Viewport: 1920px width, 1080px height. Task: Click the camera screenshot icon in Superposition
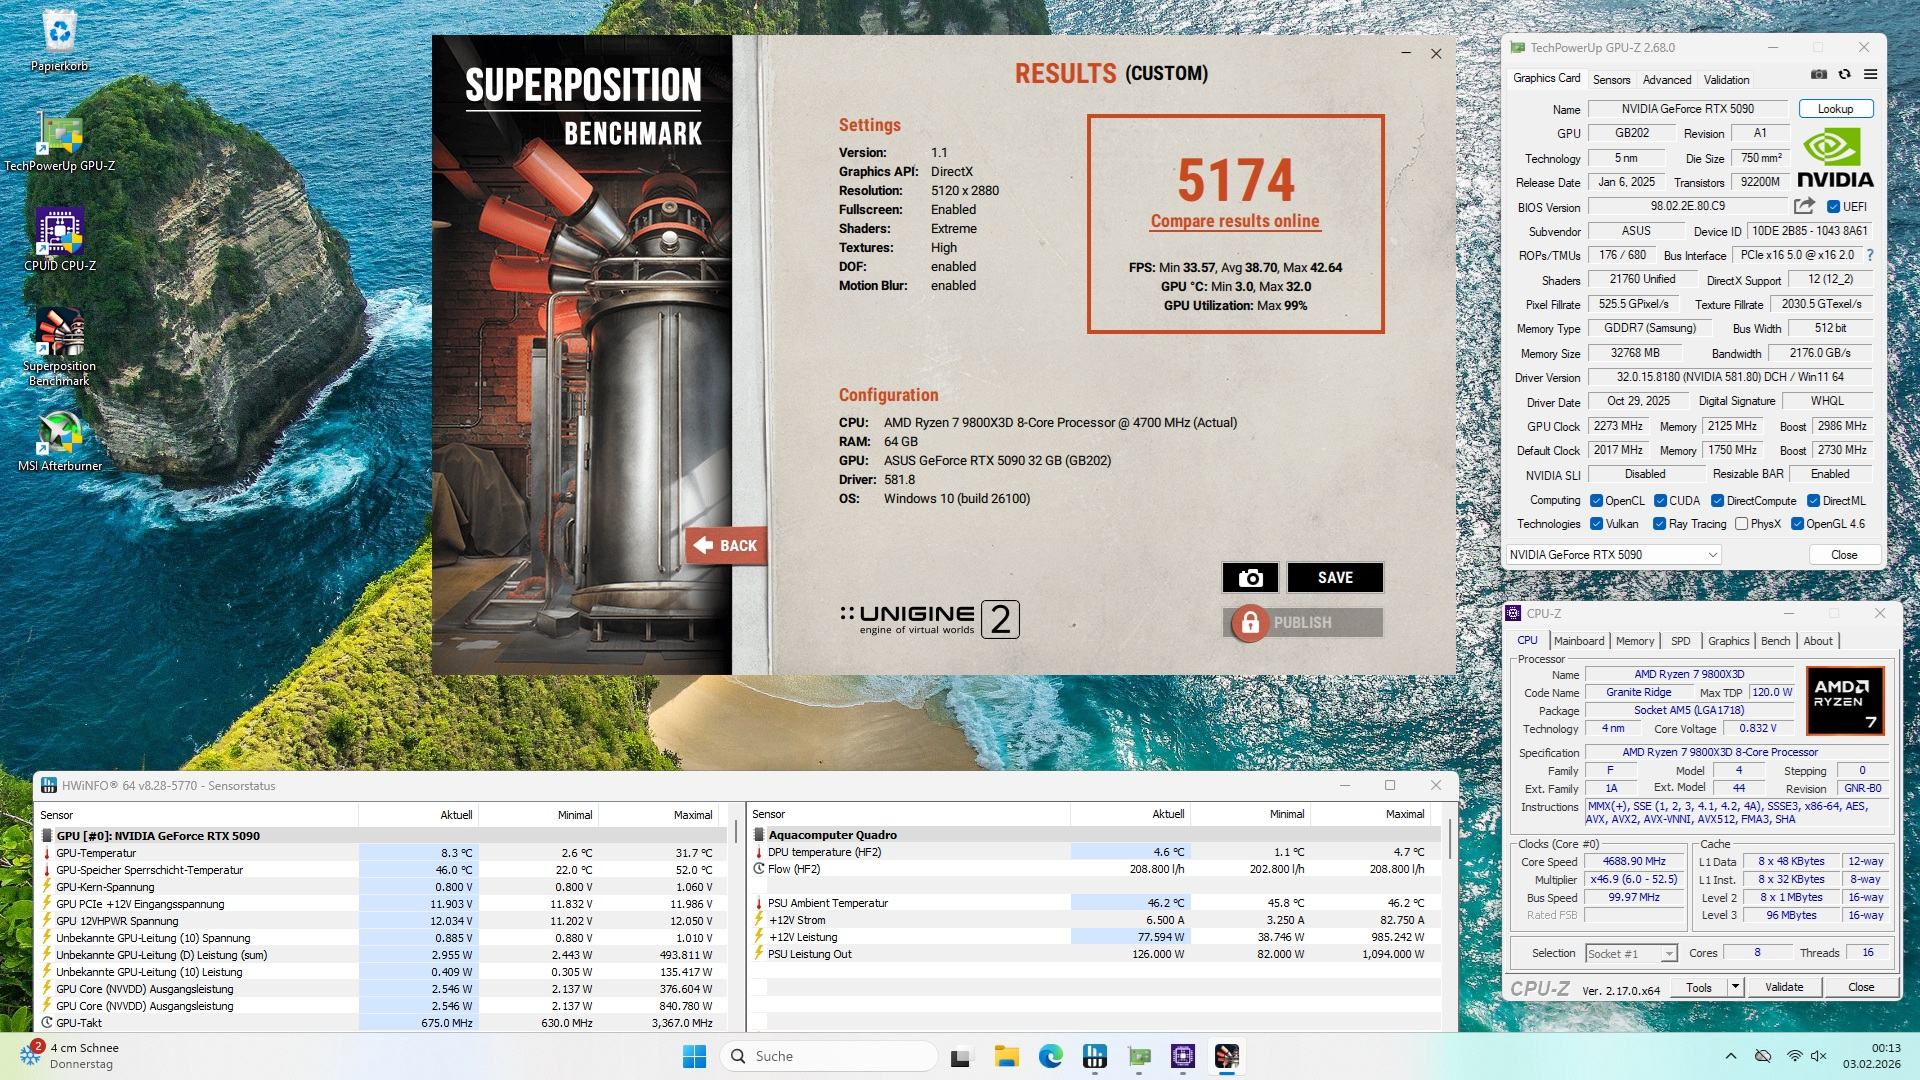(x=1250, y=578)
